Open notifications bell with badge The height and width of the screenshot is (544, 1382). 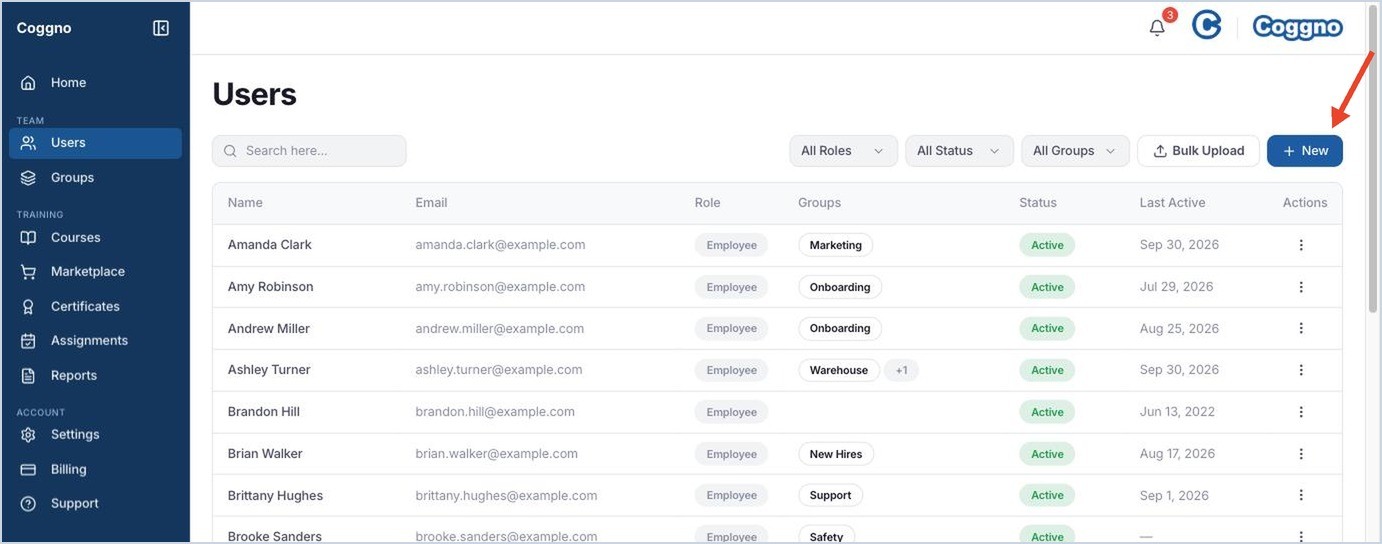click(1159, 26)
